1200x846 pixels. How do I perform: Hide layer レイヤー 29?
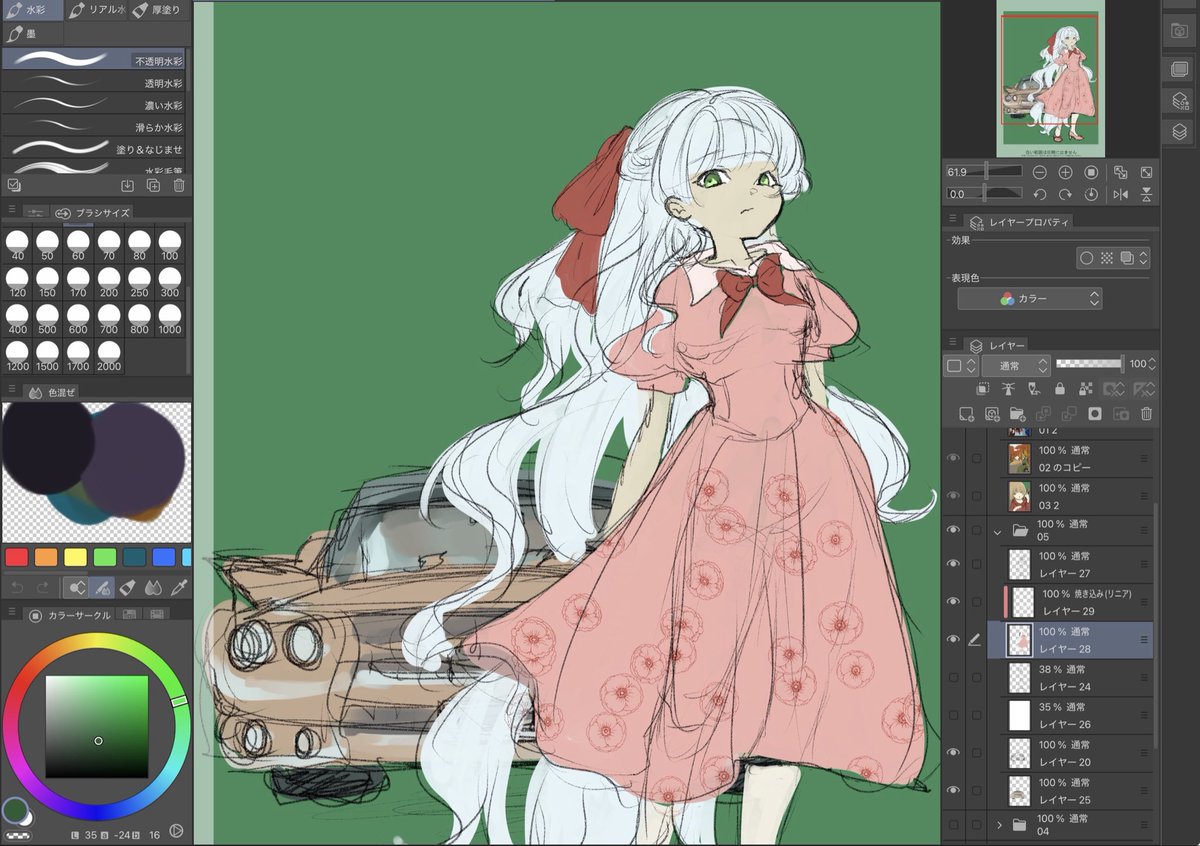[953, 601]
